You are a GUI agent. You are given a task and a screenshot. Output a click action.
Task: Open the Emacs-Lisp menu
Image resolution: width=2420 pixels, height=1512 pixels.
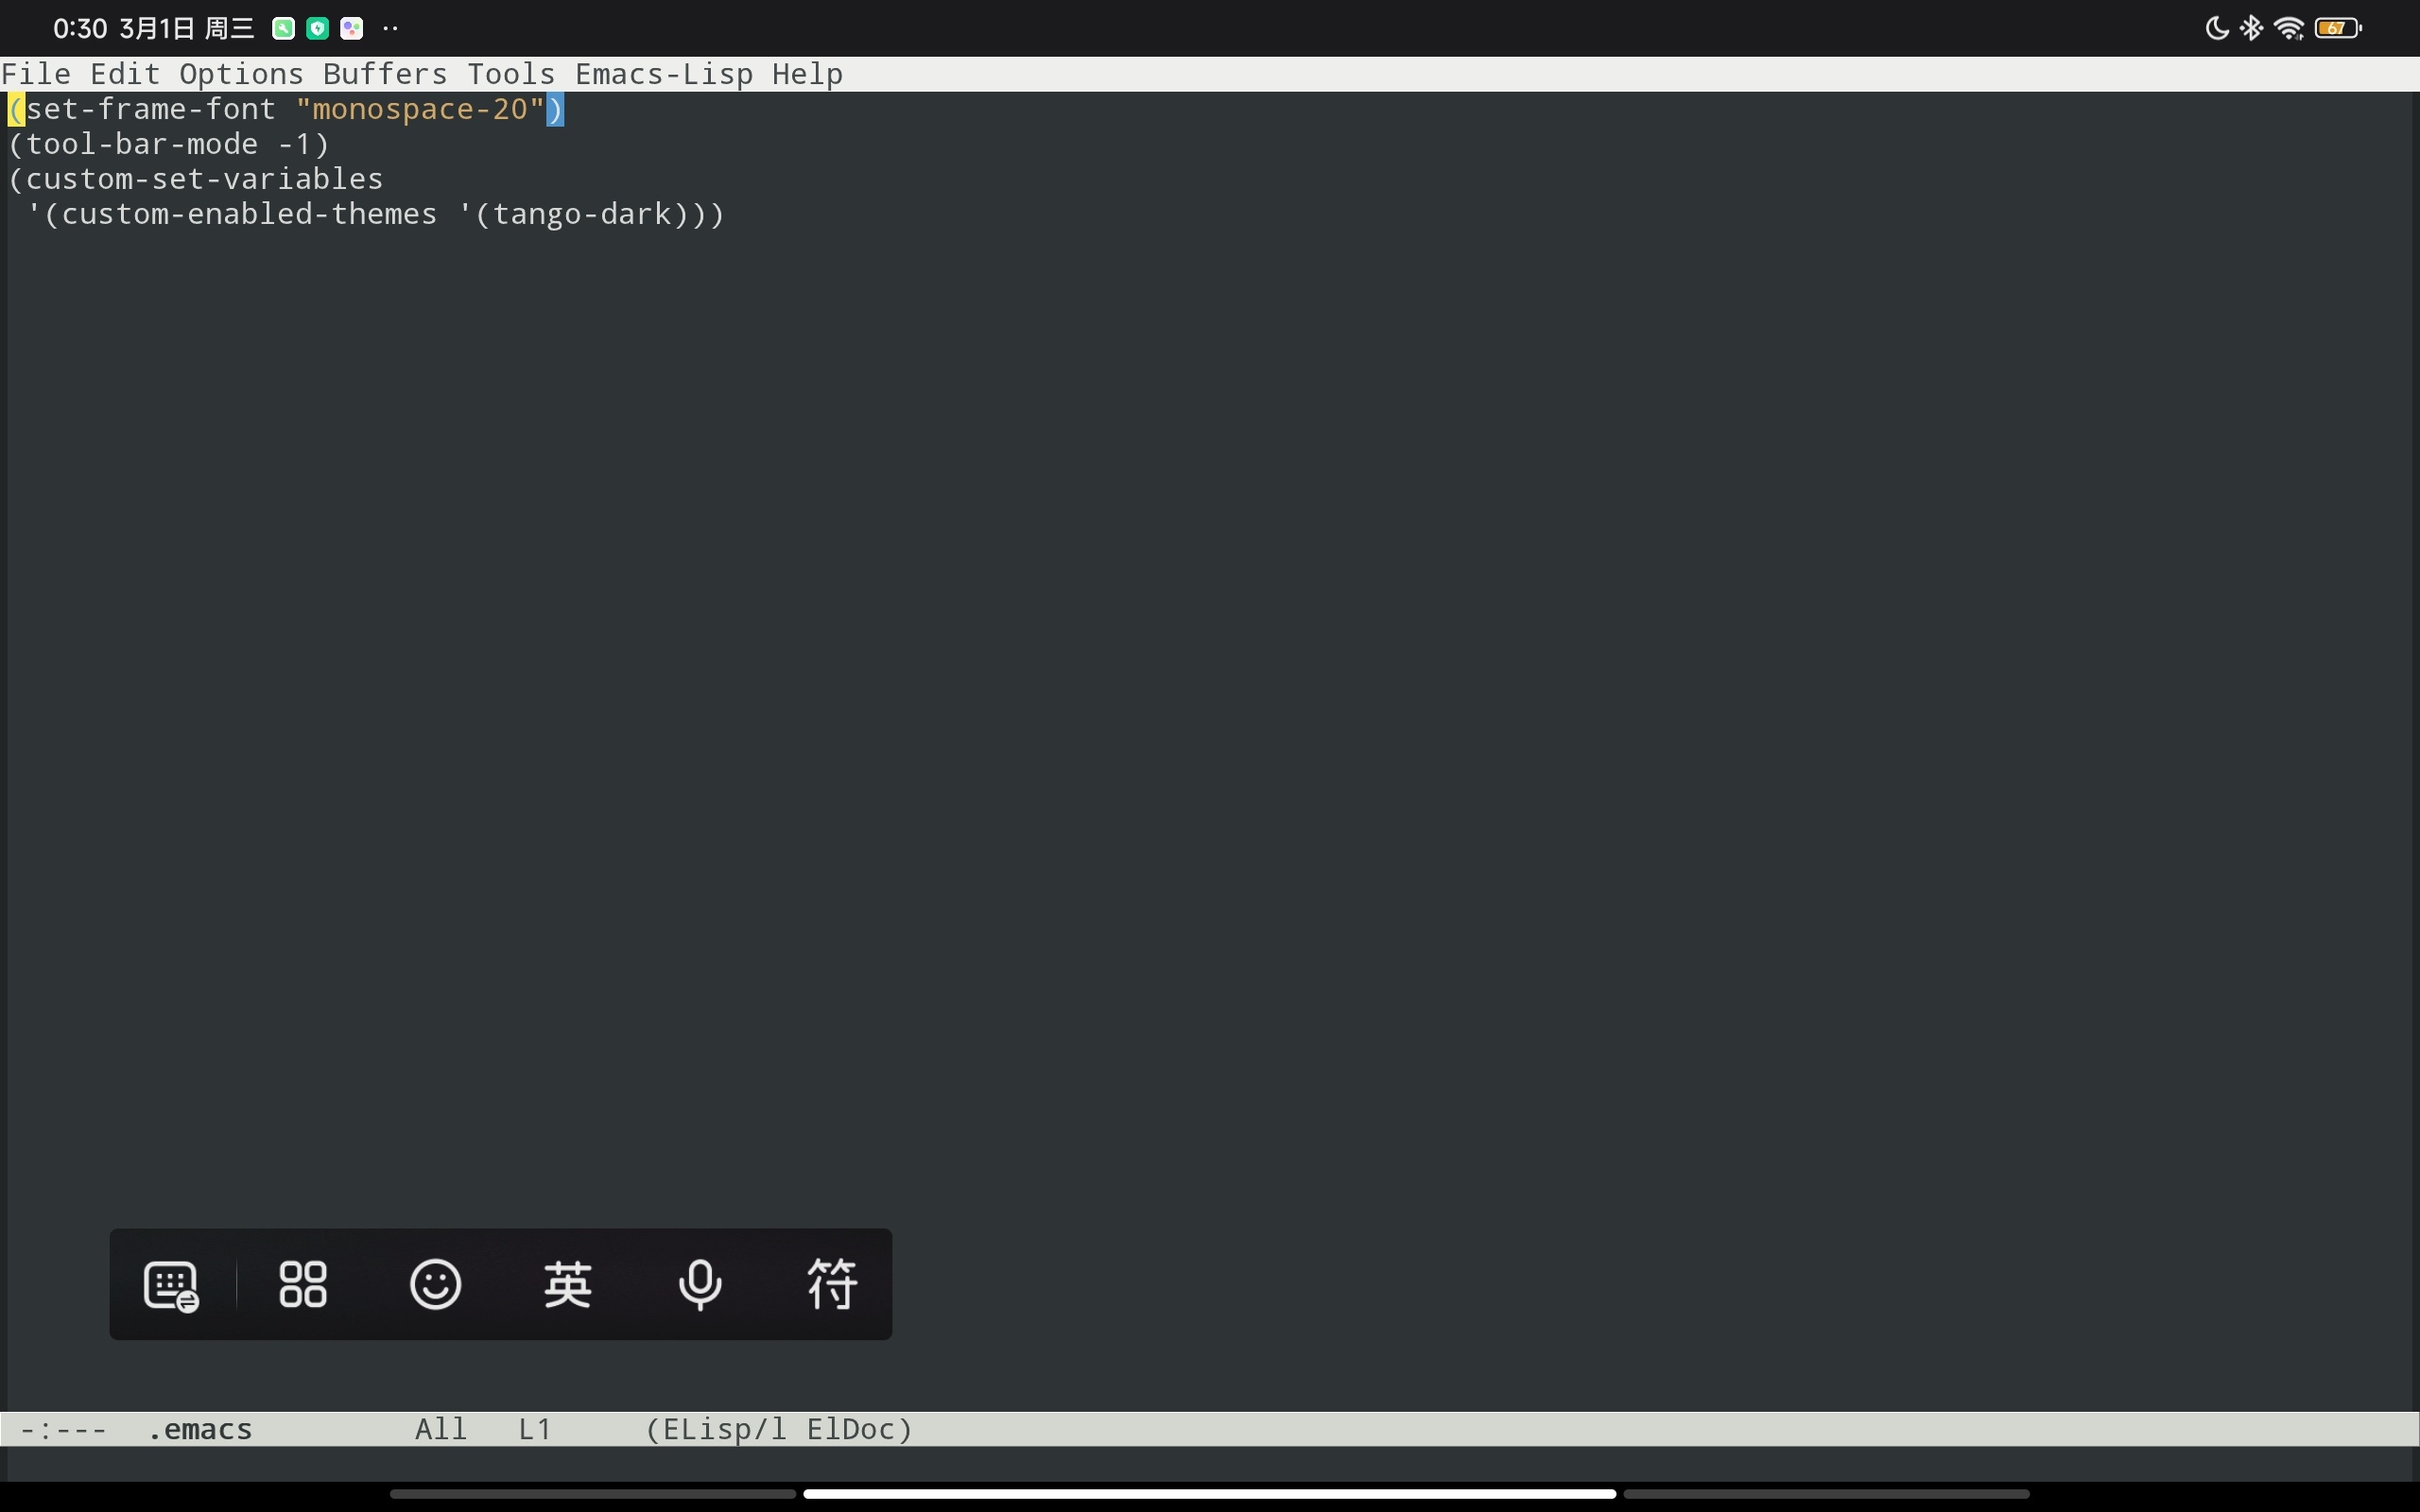(x=664, y=75)
